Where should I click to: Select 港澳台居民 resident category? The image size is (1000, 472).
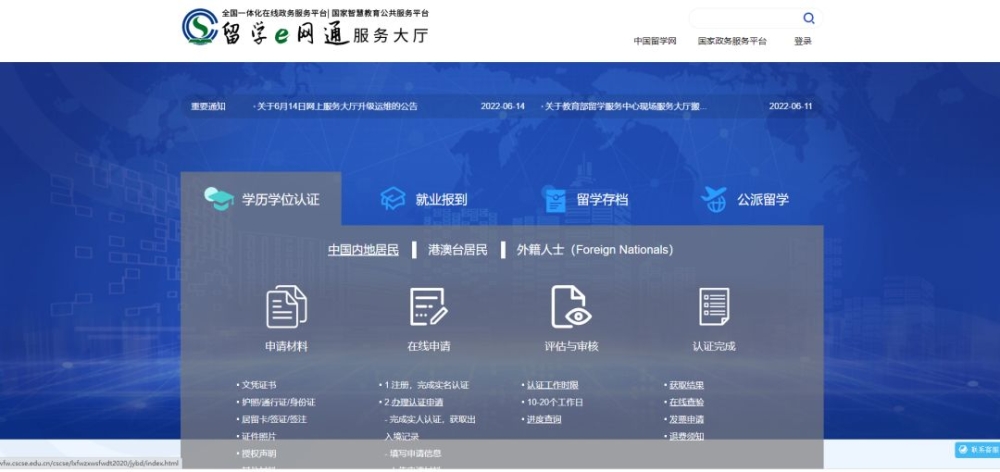click(x=458, y=250)
